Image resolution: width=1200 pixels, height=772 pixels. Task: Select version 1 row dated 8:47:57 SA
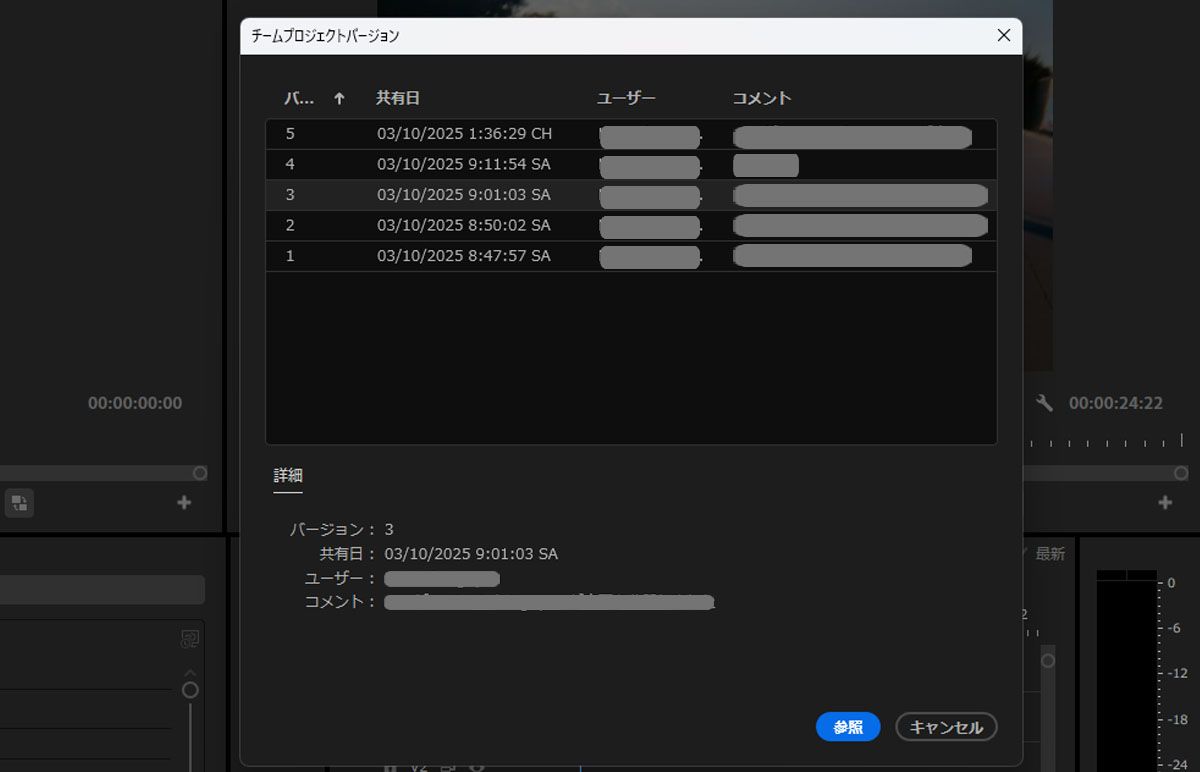631,256
